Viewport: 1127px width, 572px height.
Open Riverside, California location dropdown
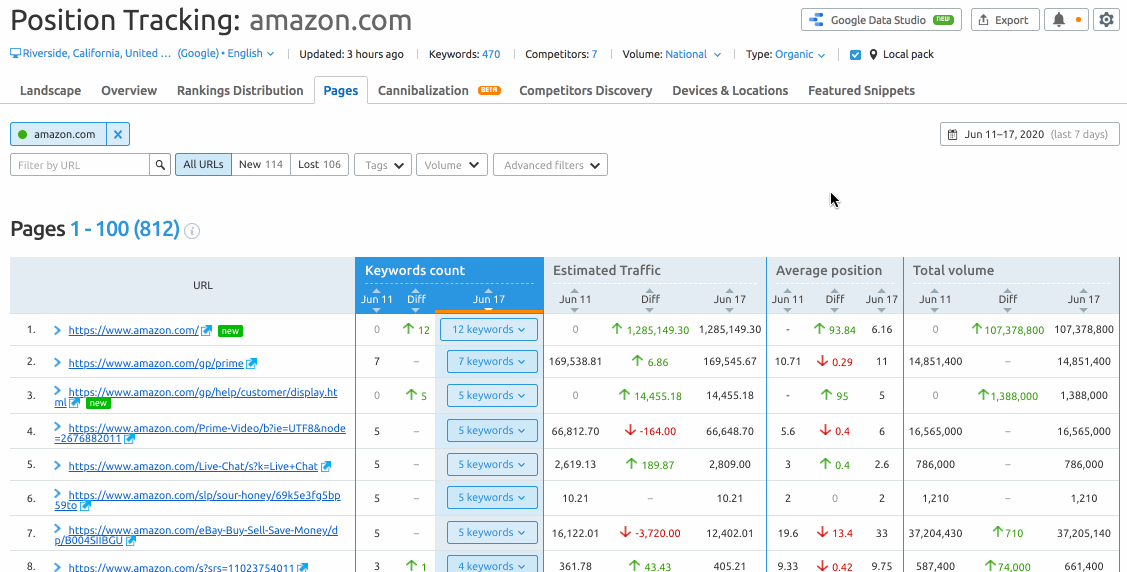tap(142, 54)
